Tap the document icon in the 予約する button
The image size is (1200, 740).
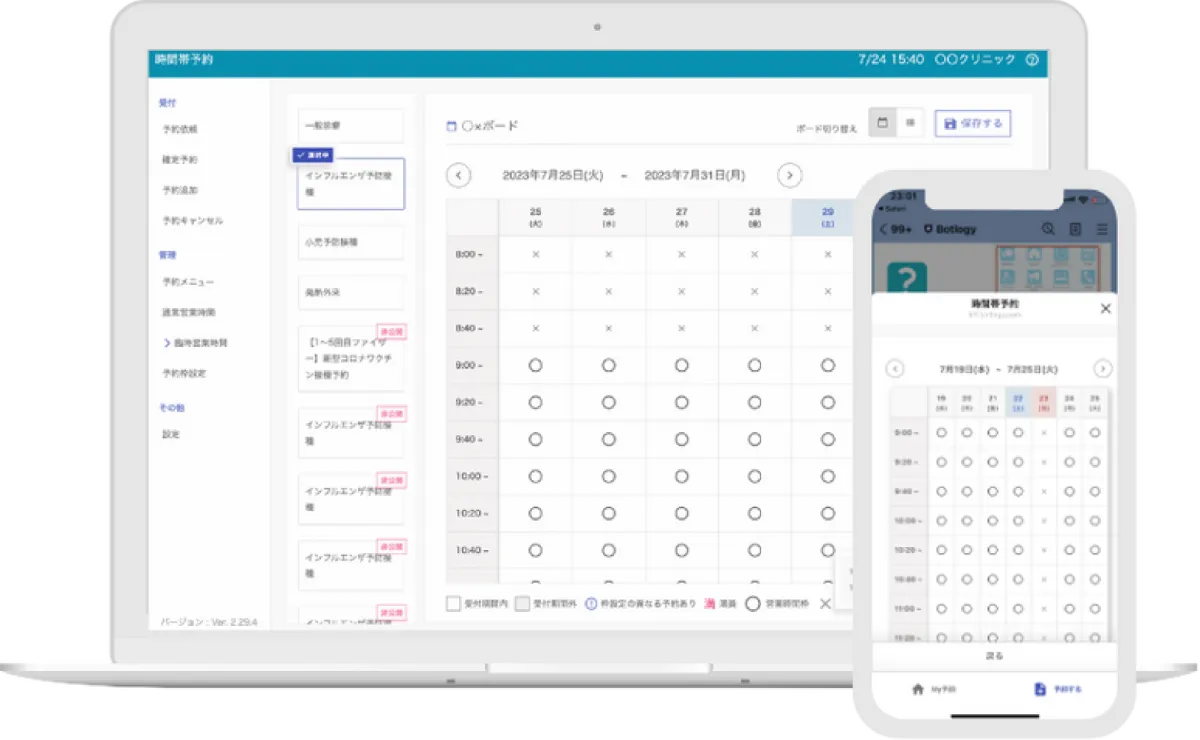tap(1040, 689)
